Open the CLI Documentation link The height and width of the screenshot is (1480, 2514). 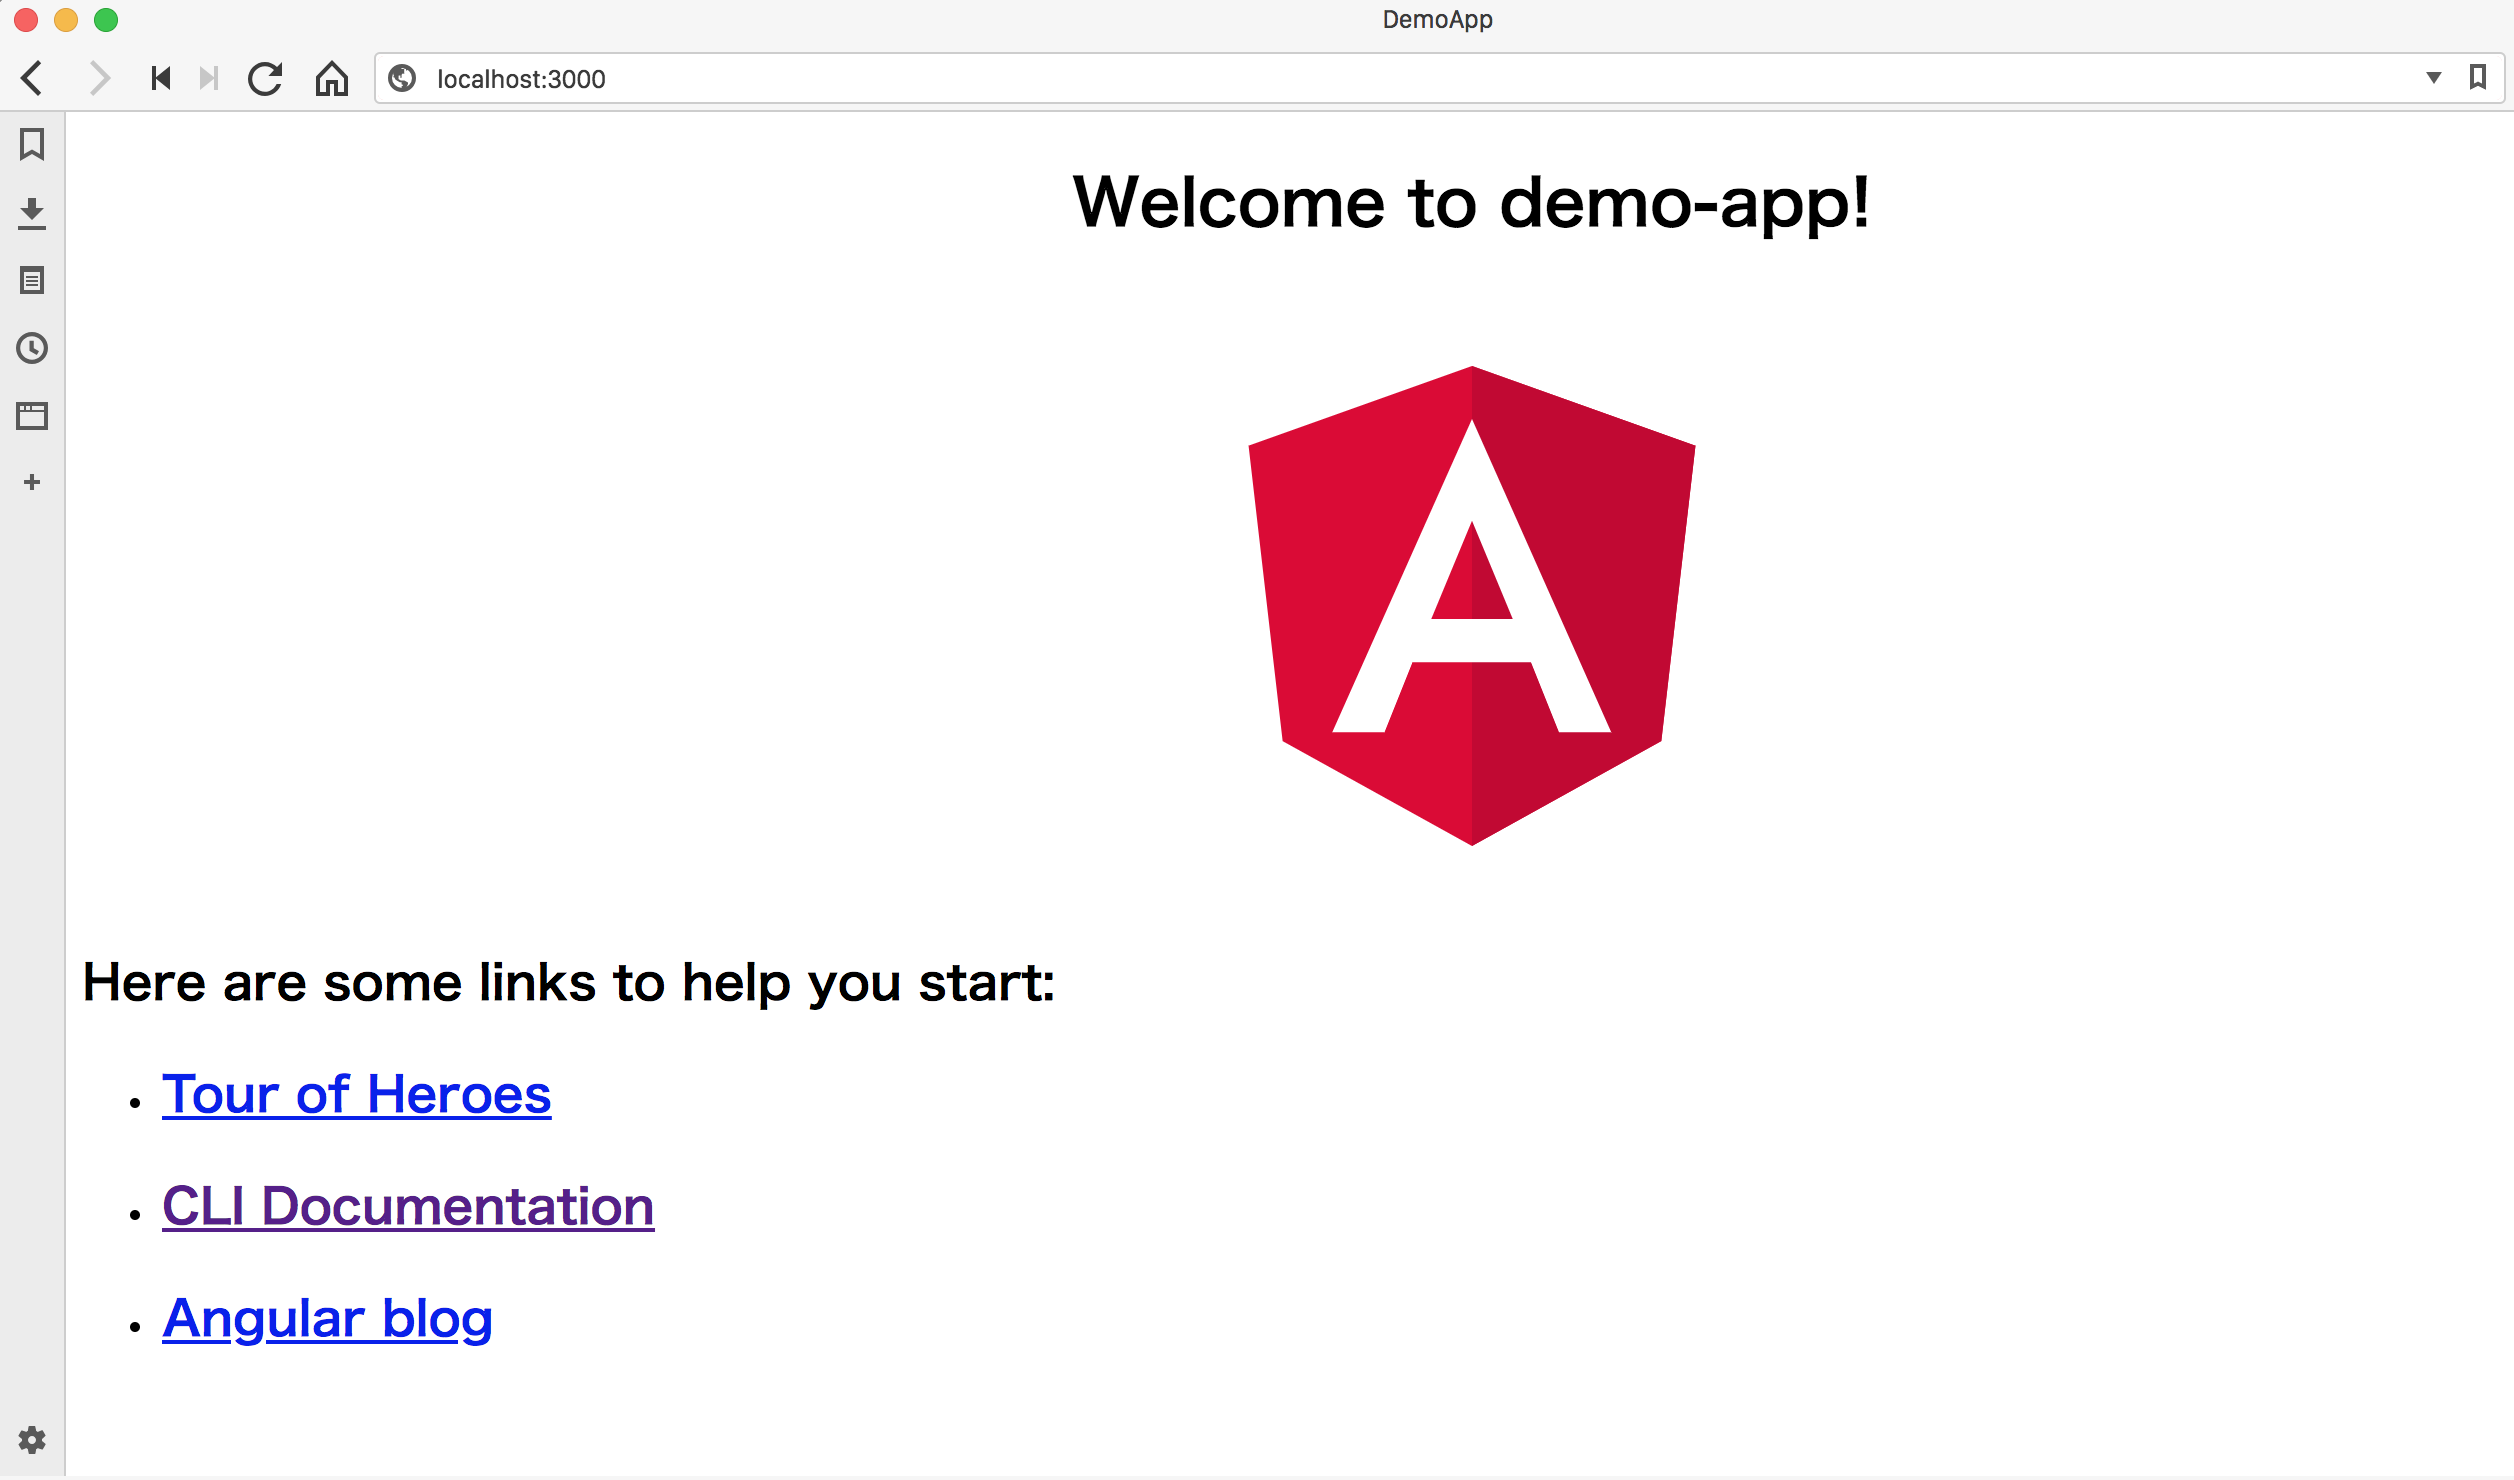click(x=408, y=1206)
